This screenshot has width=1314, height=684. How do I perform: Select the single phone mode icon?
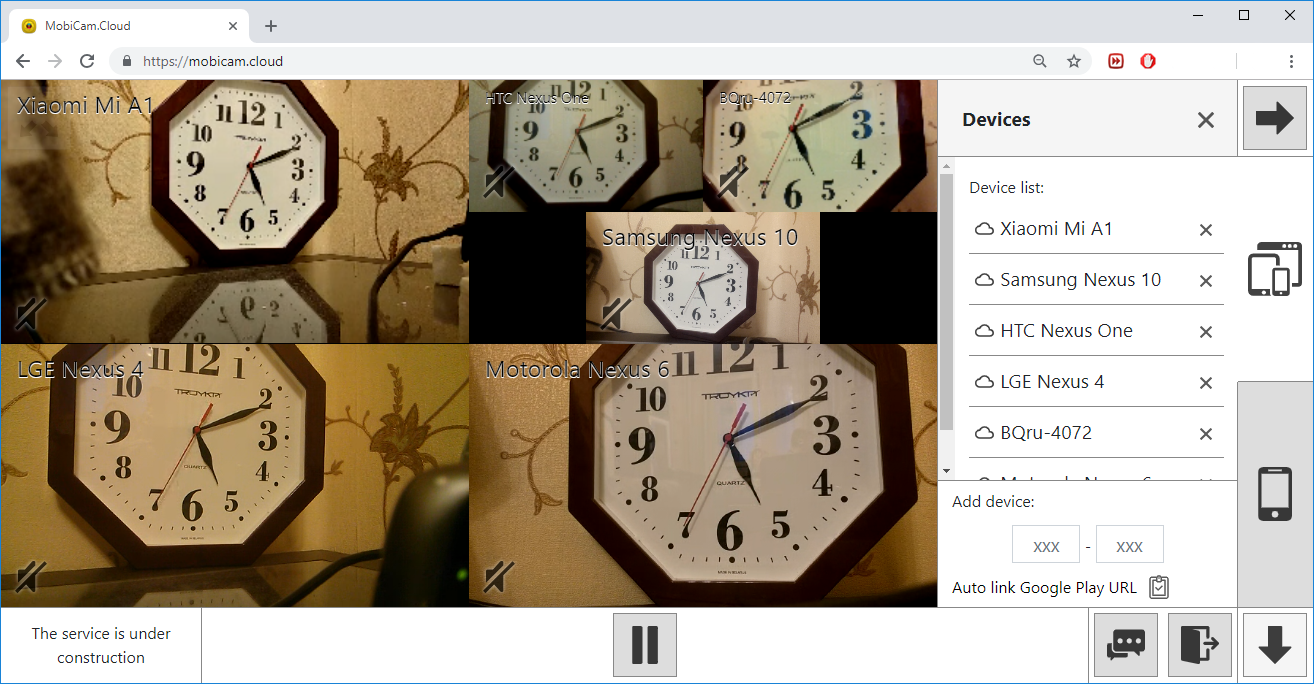(x=1275, y=494)
